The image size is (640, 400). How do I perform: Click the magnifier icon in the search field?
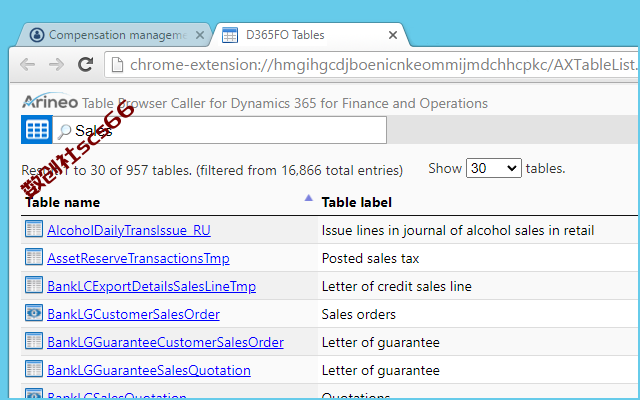click(64, 131)
